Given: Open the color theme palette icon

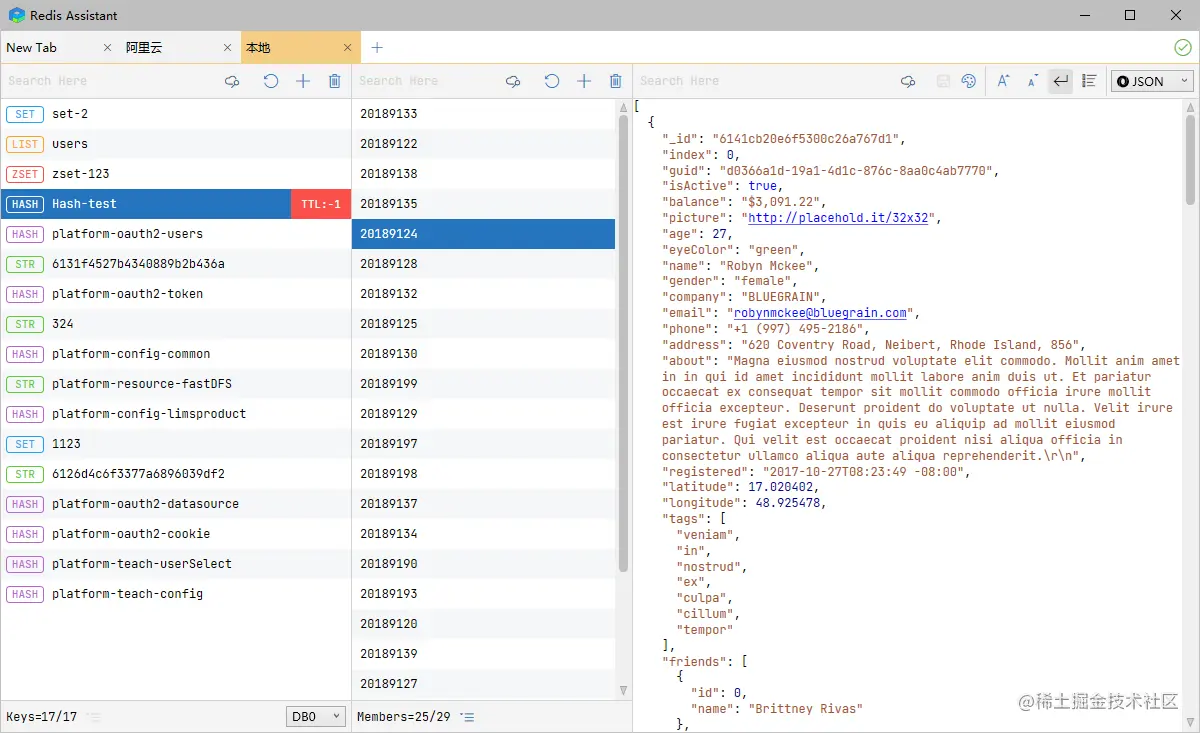Looking at the screenshot, I should pos(968,81).
